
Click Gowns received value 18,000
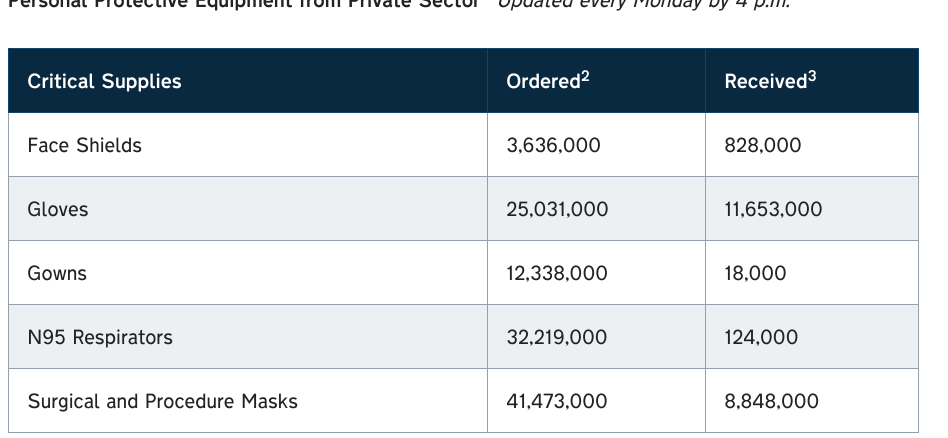coord(755,273)
